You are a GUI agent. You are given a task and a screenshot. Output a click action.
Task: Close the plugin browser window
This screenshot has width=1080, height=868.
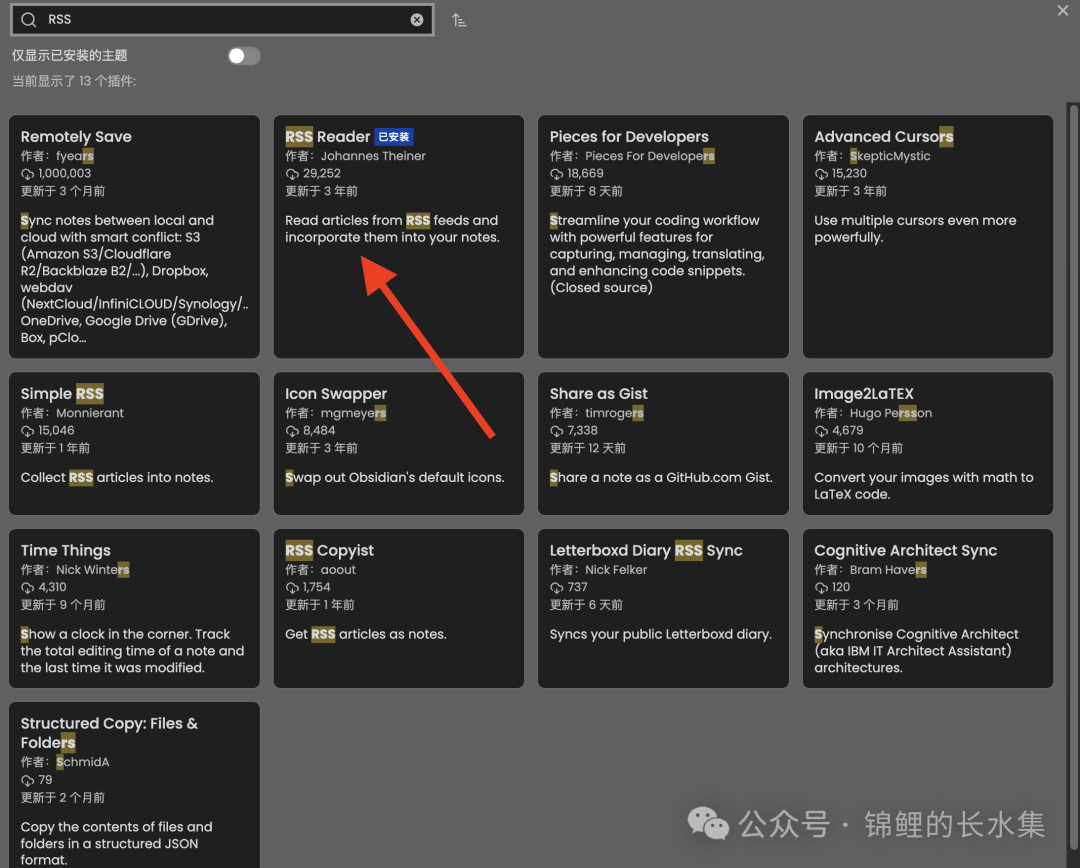(1062, 11)
